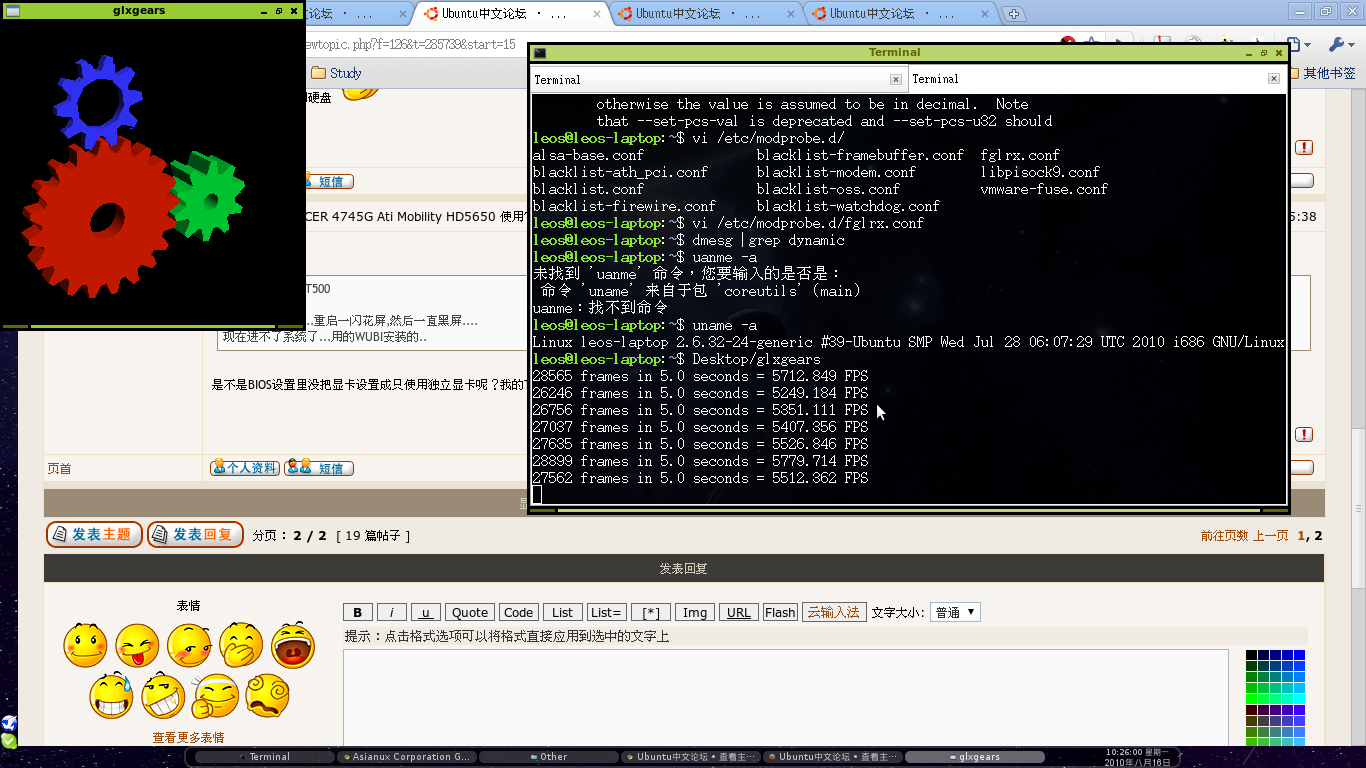The height and width of the screenshot is (768, 1366).
Task: Insert the sweating grin emoticon
Action: pos(111,696)
